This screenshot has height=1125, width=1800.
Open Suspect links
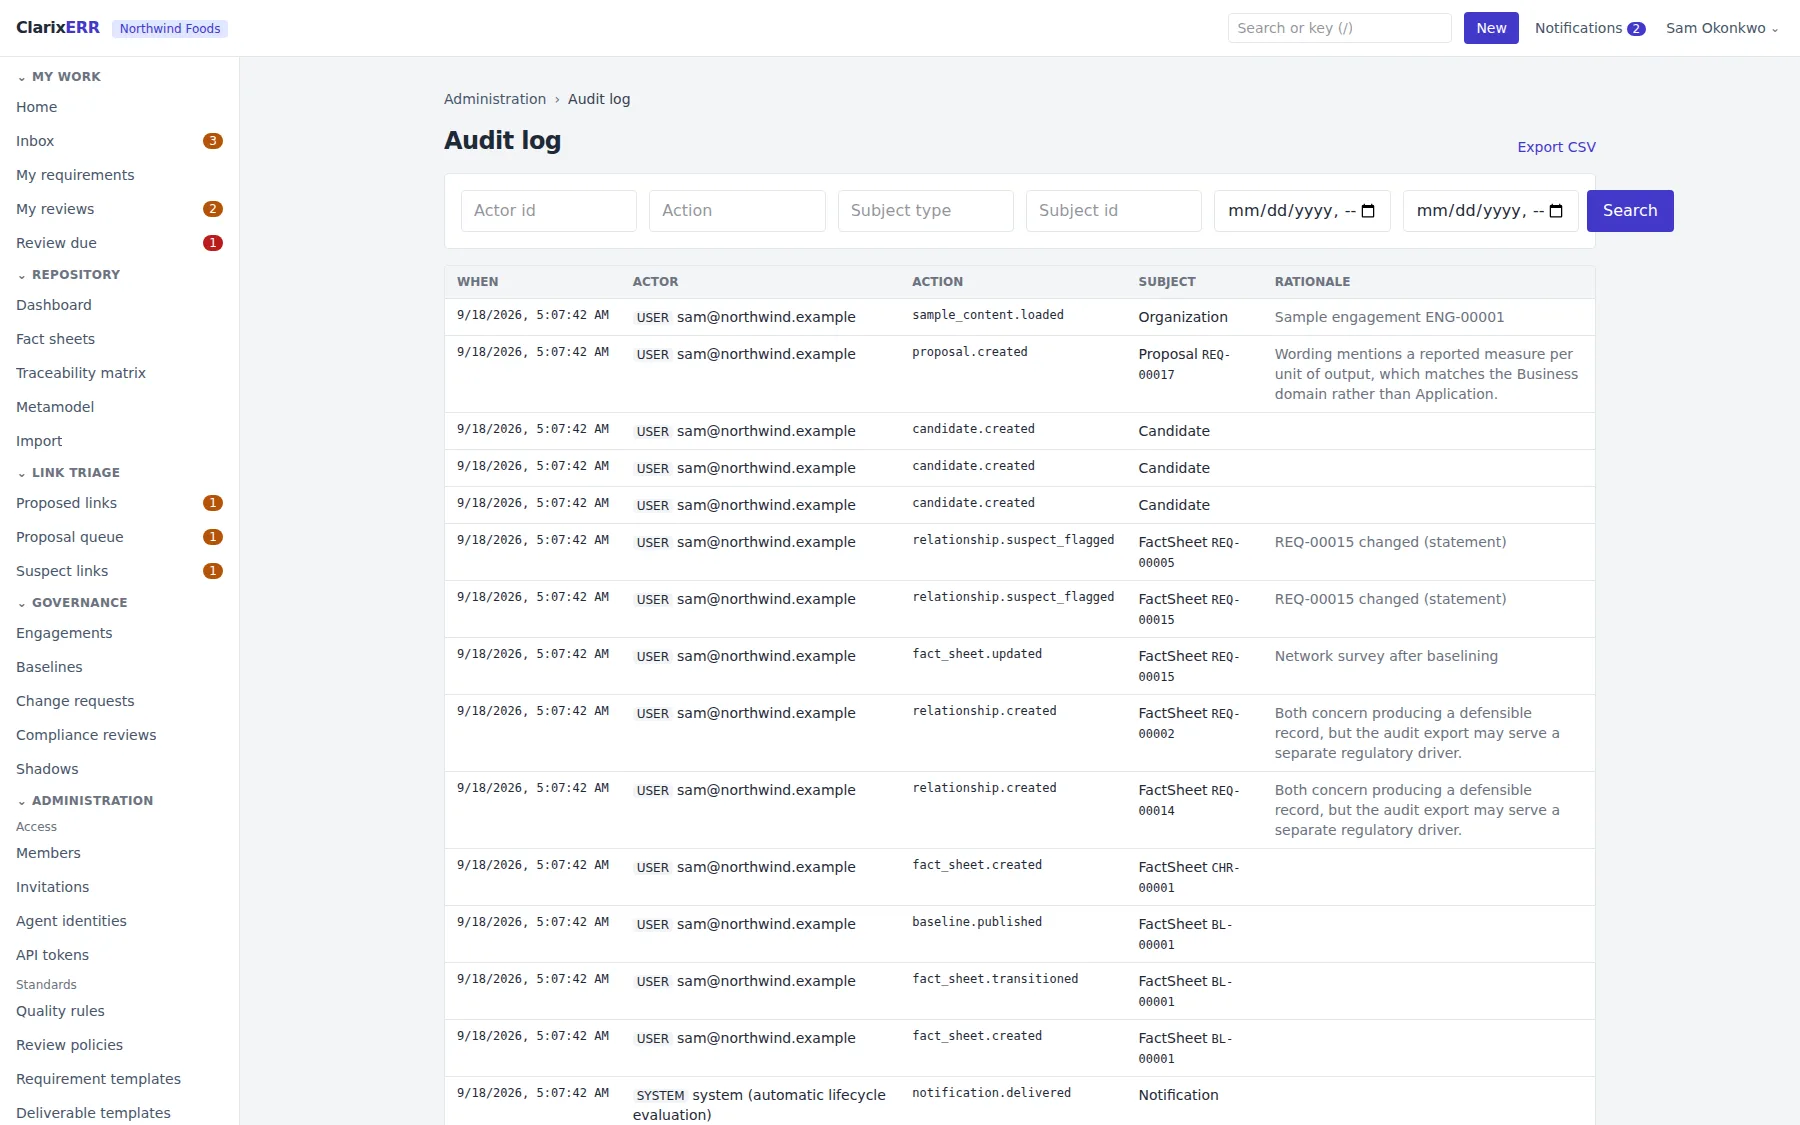tap(119, 571)
